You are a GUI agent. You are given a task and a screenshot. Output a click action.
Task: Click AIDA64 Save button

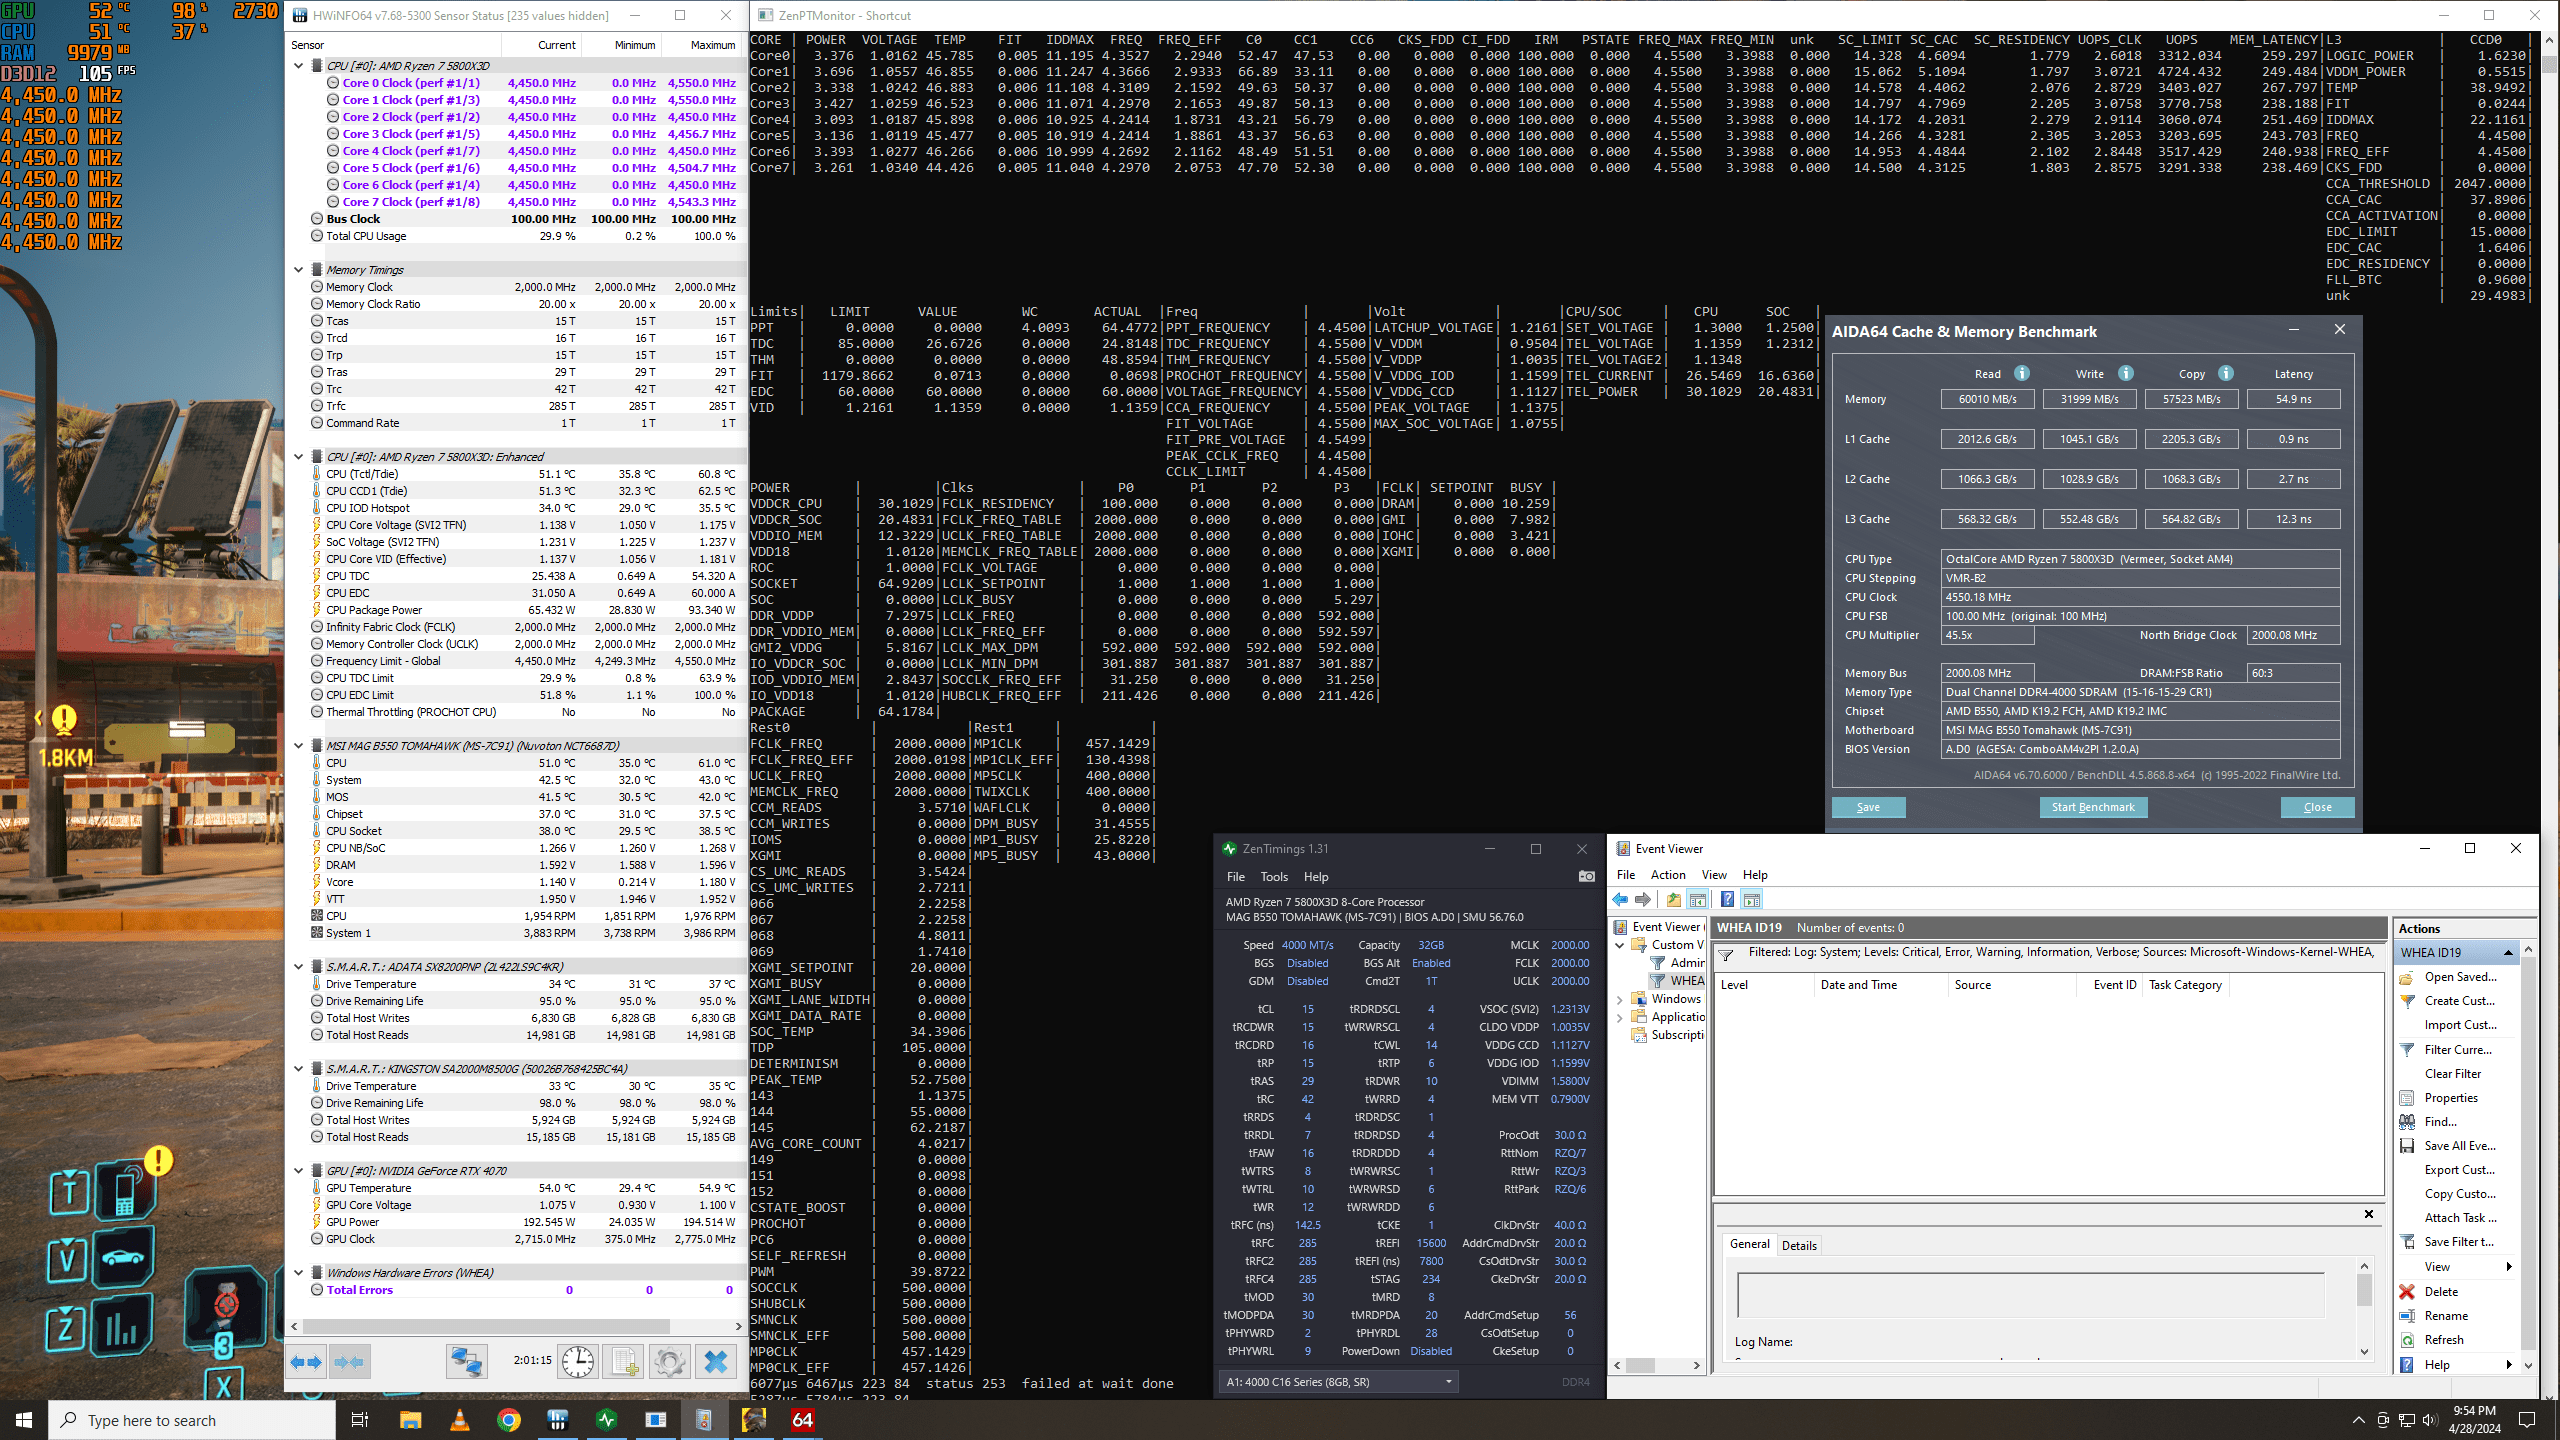point(1868,807)
